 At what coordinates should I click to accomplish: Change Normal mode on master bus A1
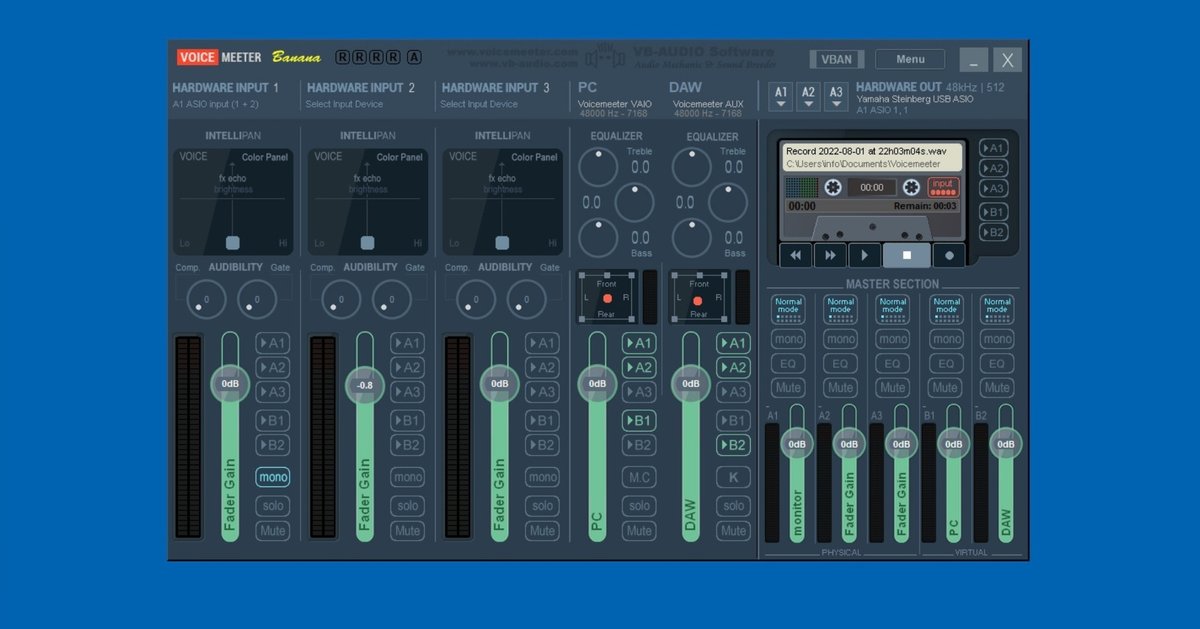(x=788, y=308)
